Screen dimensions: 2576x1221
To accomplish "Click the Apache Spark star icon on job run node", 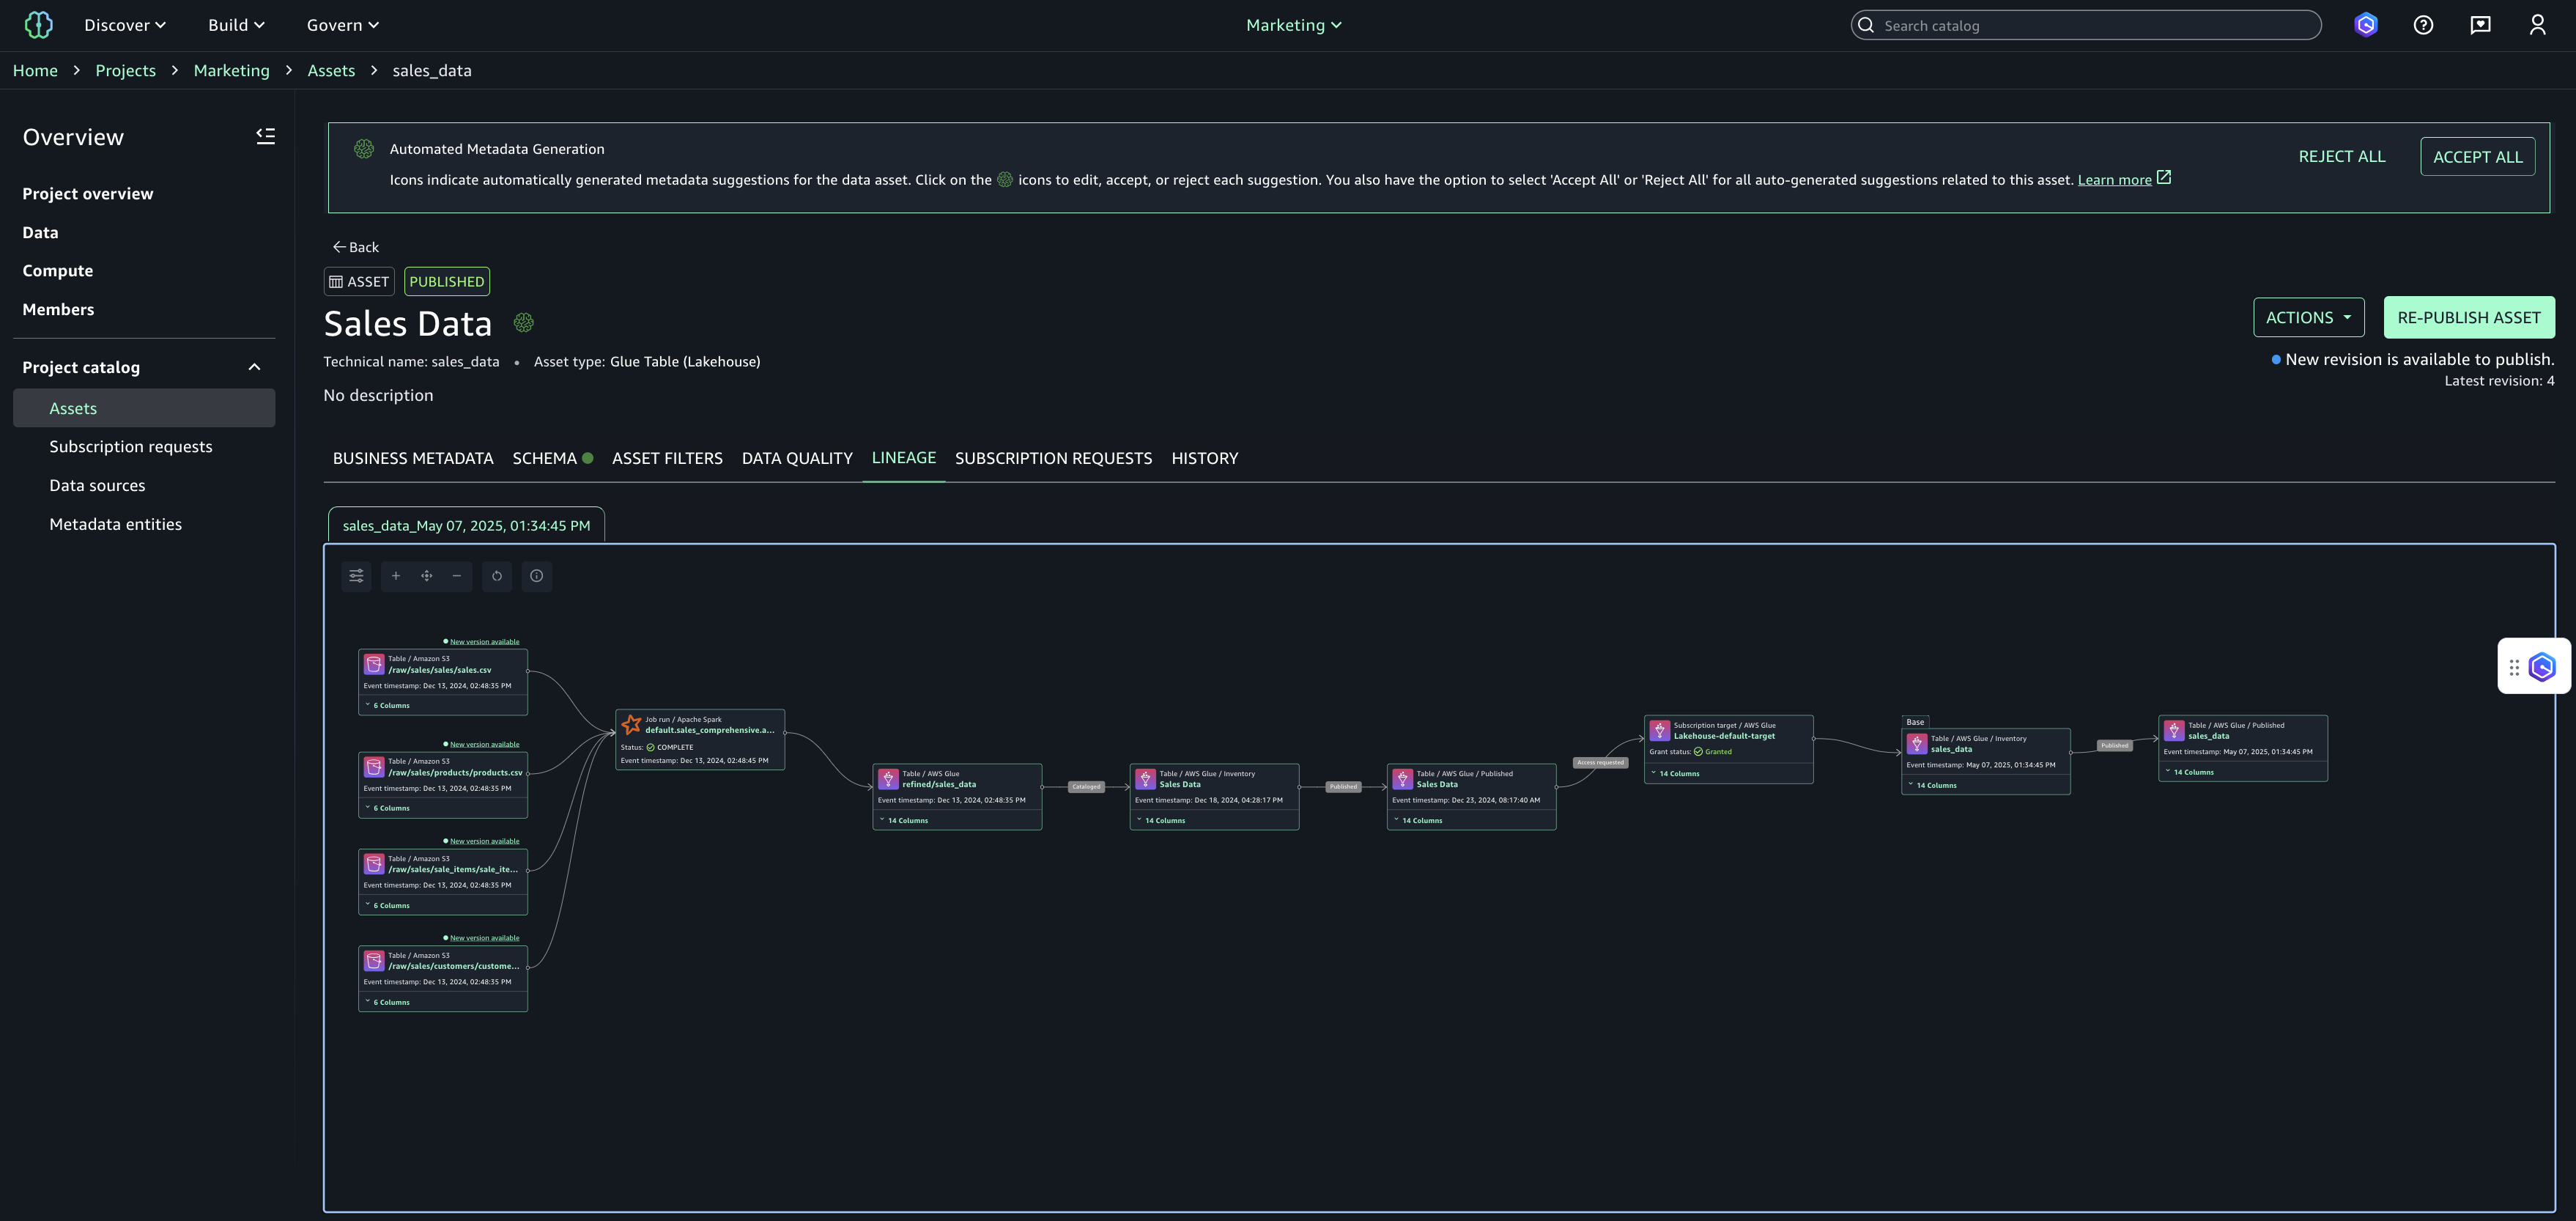I will [x=631, y=725].
